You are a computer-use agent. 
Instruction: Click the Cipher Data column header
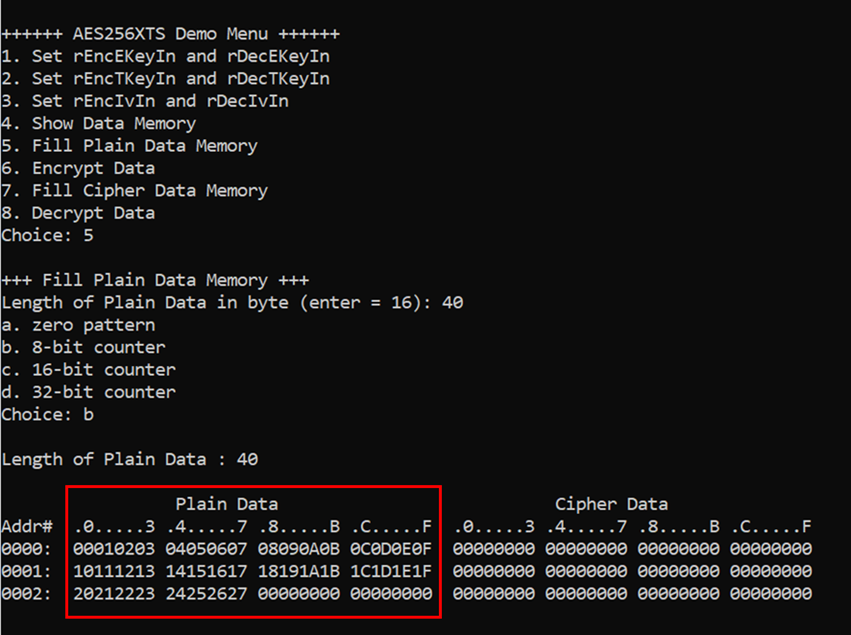point(611,504)
